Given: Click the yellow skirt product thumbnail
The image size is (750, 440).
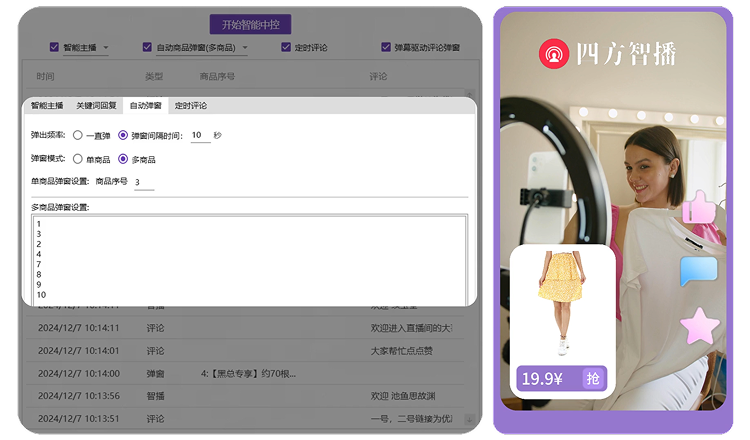Looking at the screenshot, I should coord(562,304).
